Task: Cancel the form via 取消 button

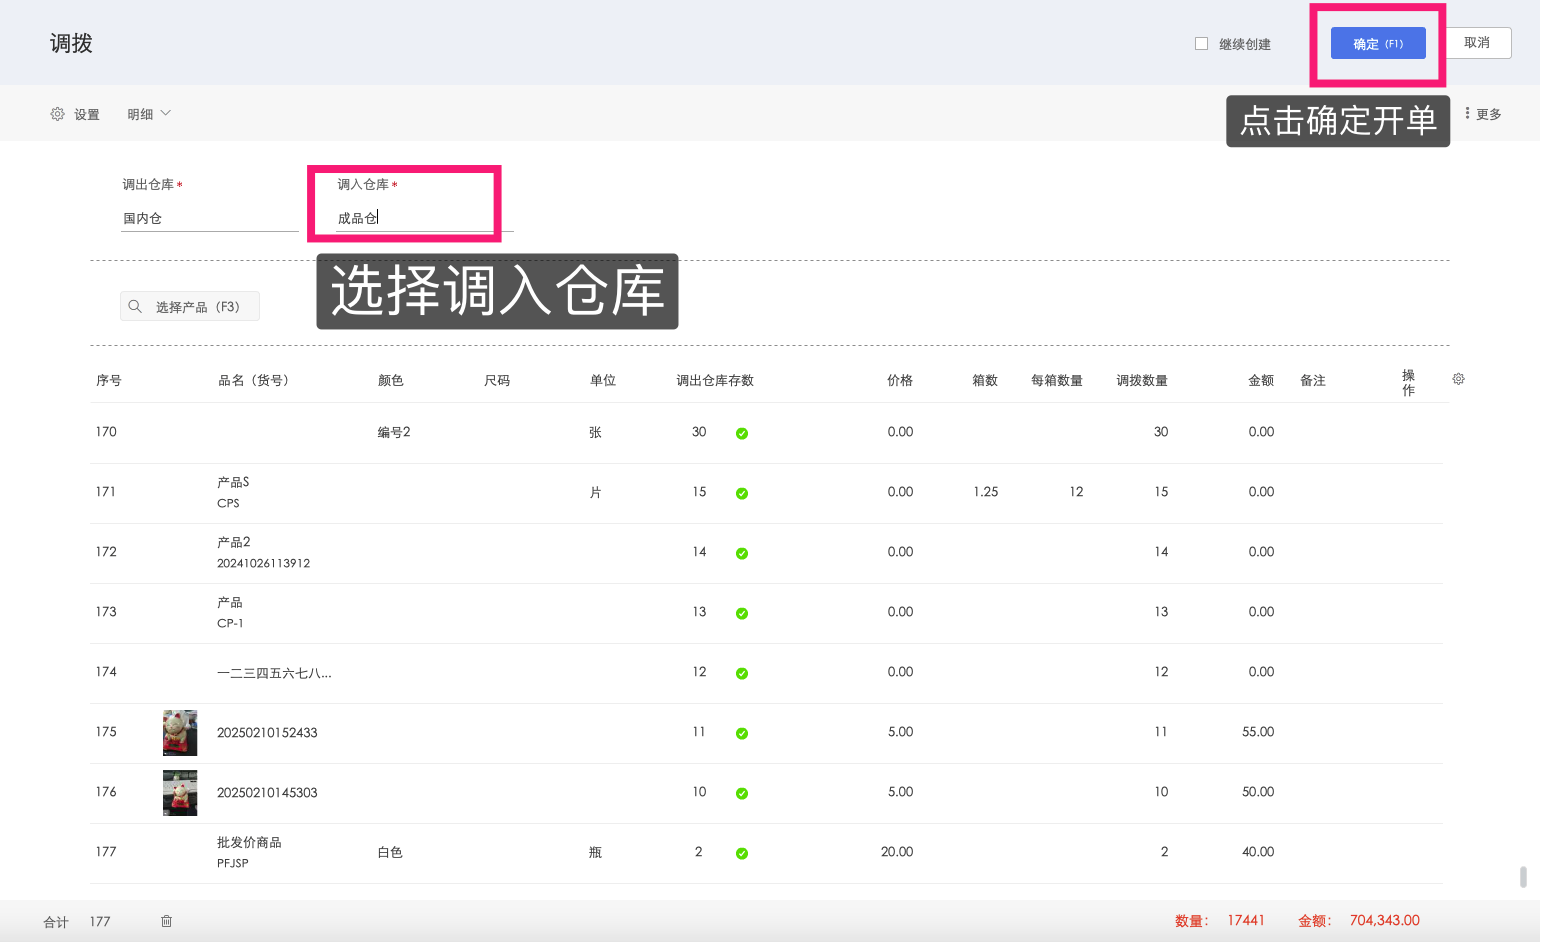Action: click(1479, 43)
